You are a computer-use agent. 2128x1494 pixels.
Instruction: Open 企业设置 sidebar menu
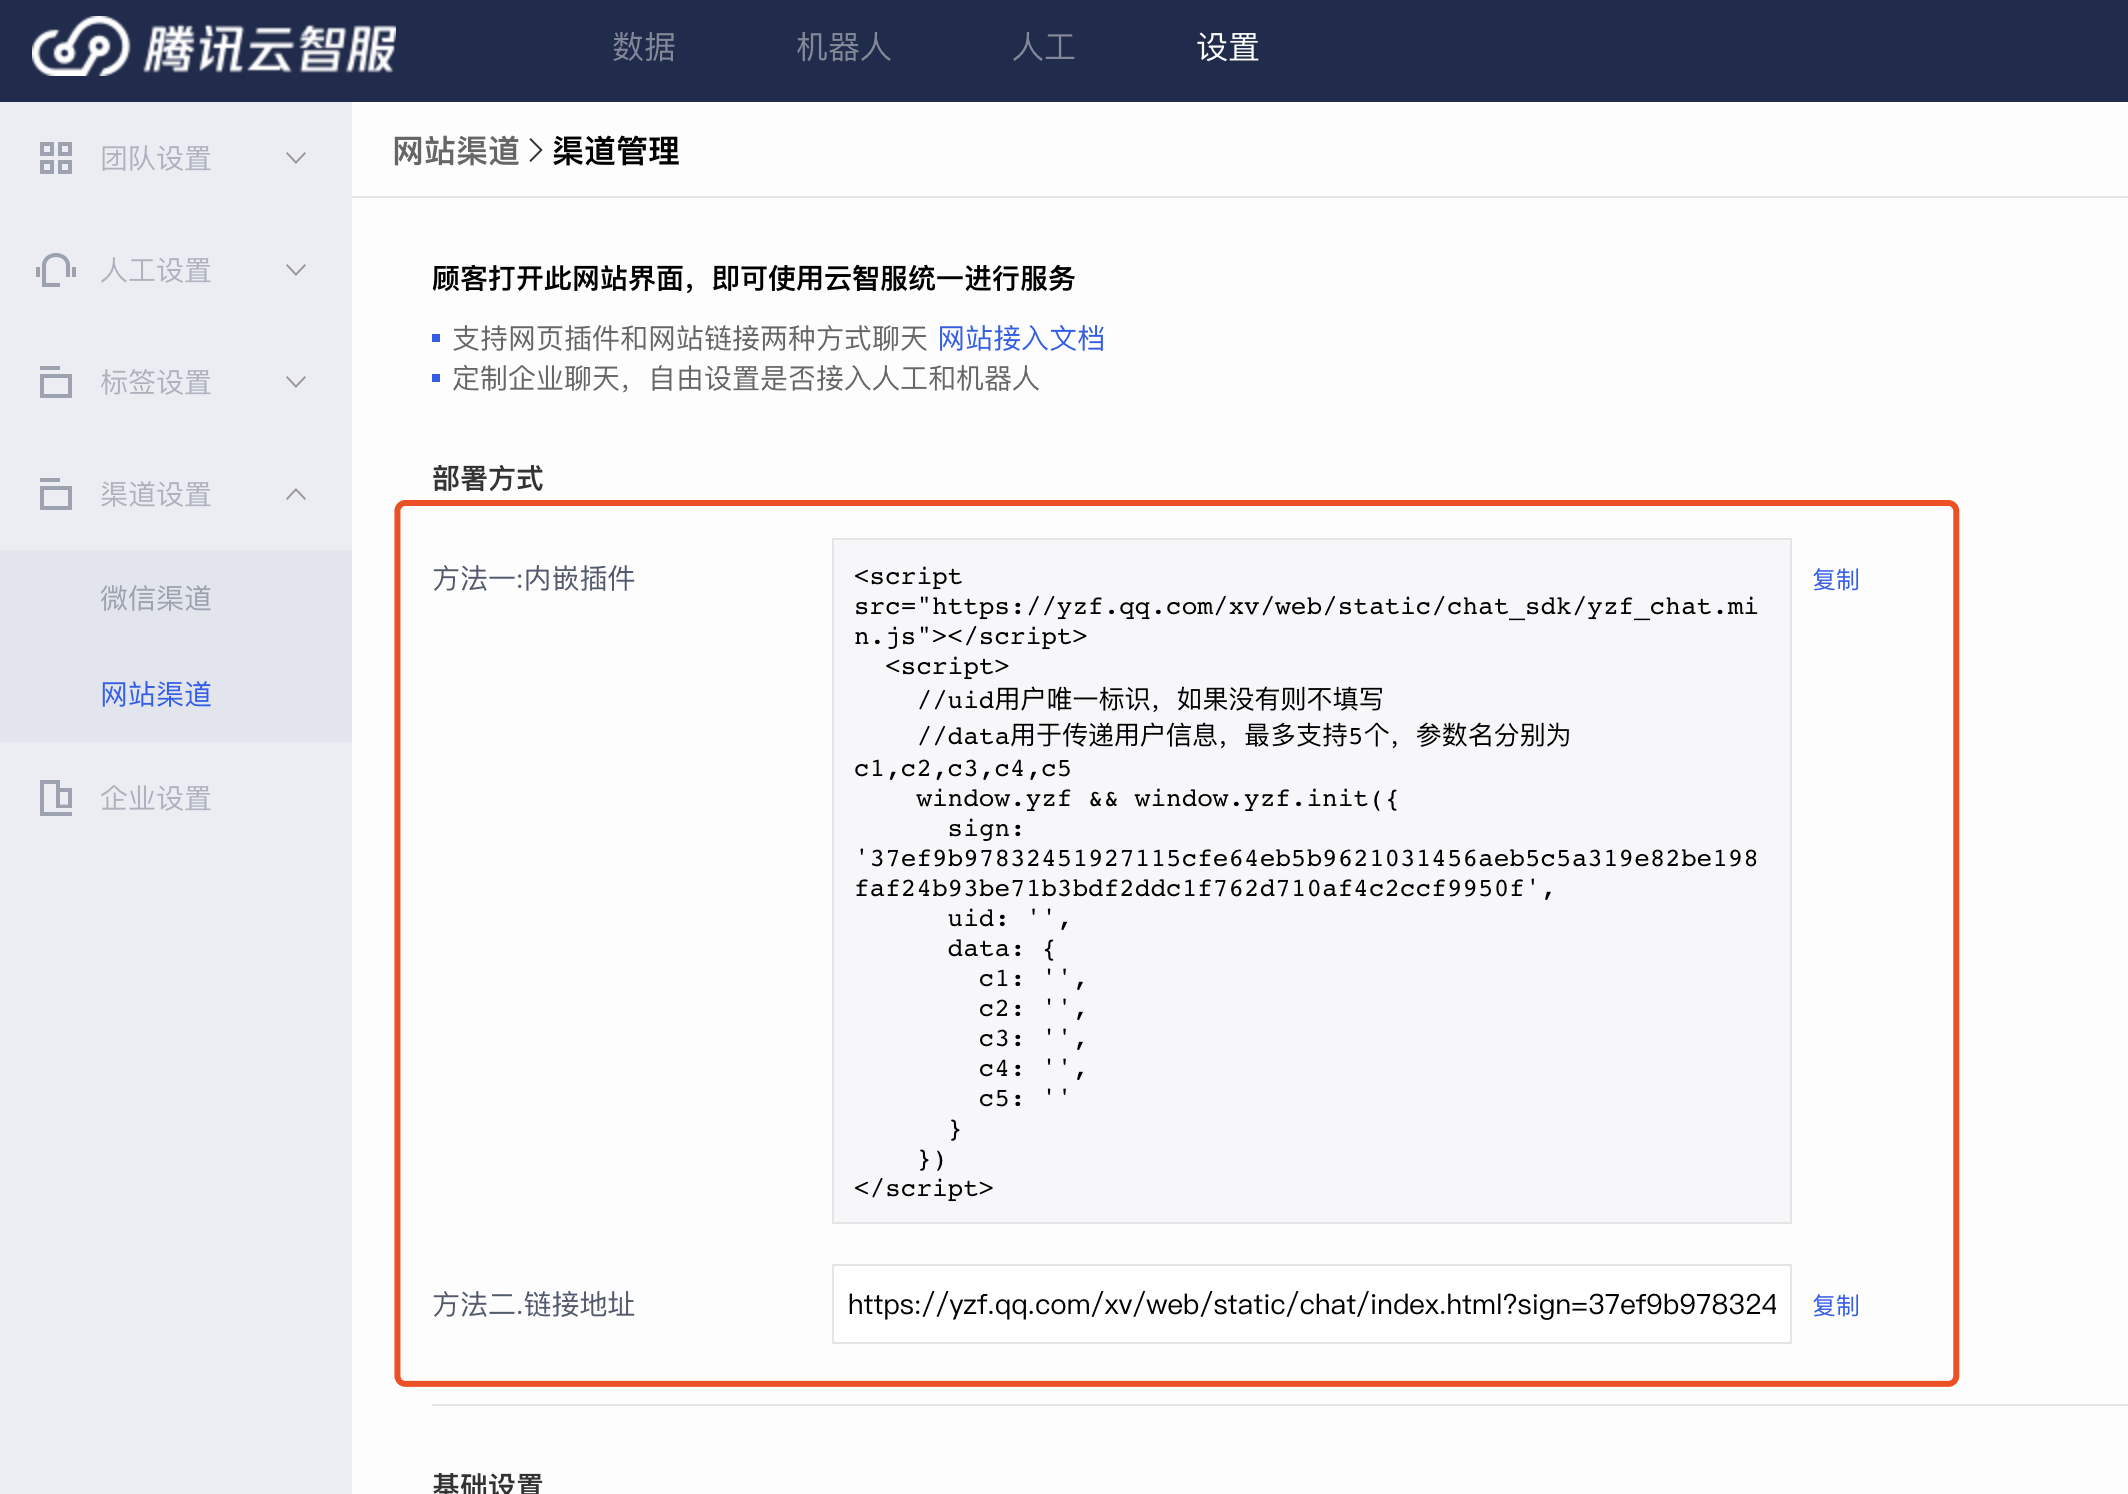point(176,798)
